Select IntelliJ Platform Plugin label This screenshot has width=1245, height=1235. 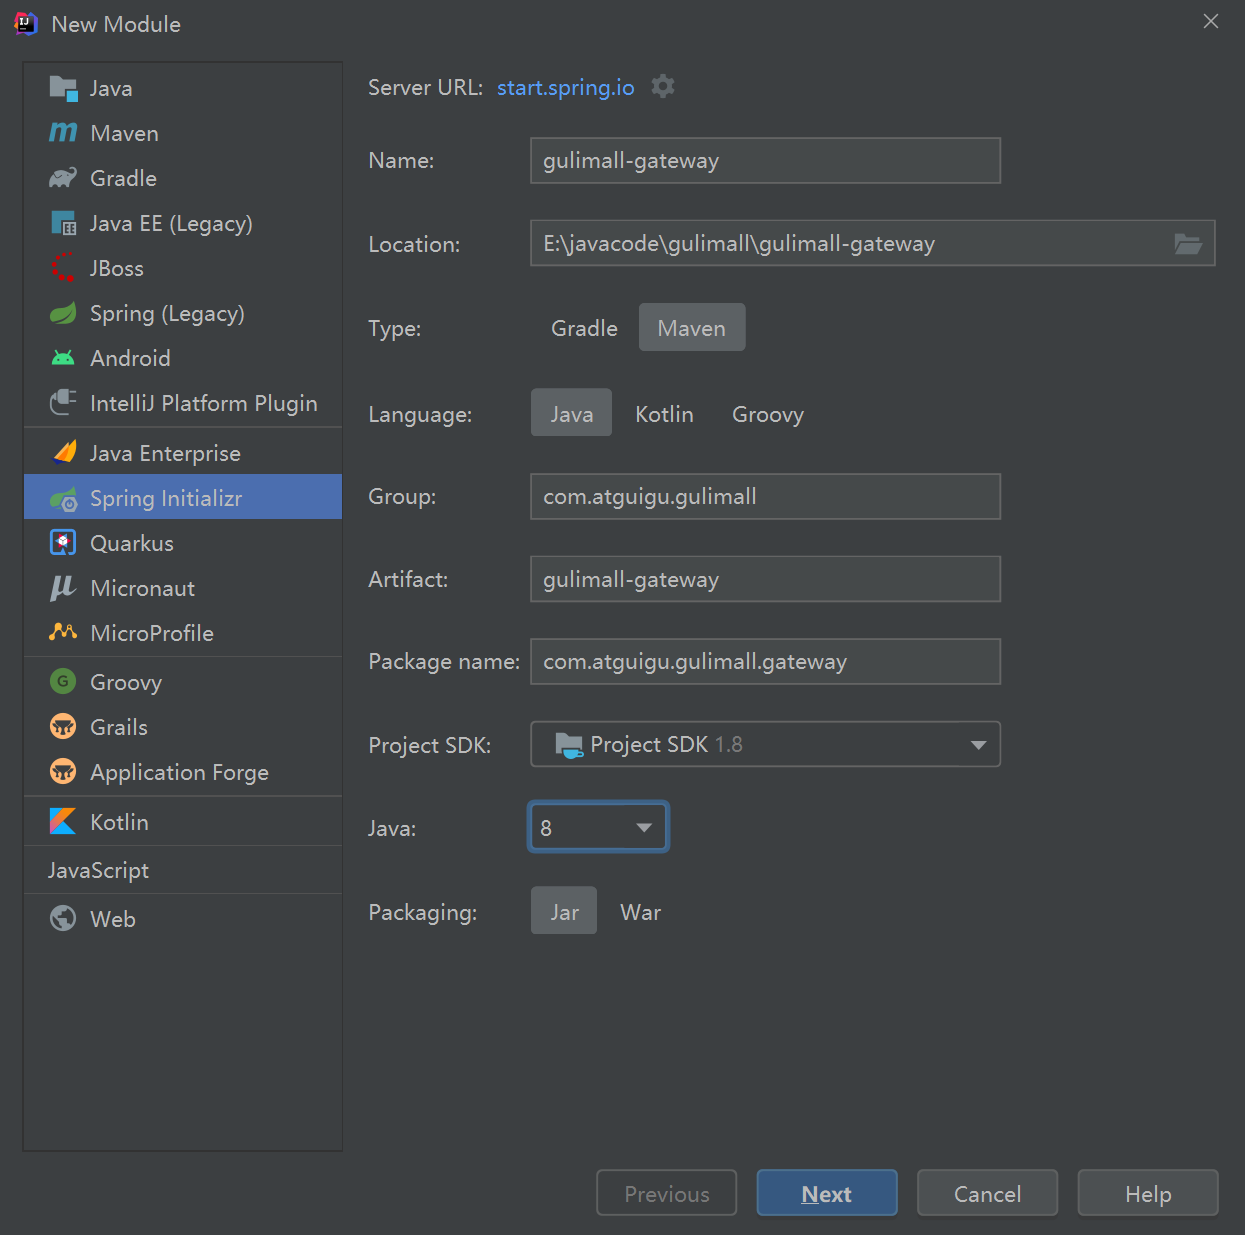click(204, 403)
